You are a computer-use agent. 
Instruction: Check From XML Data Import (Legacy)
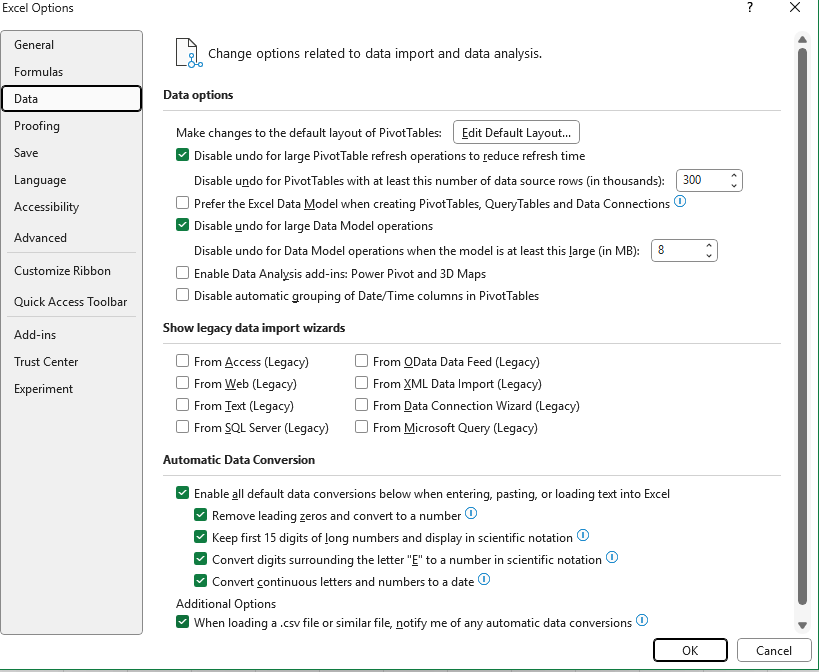(x=361, y=383)
